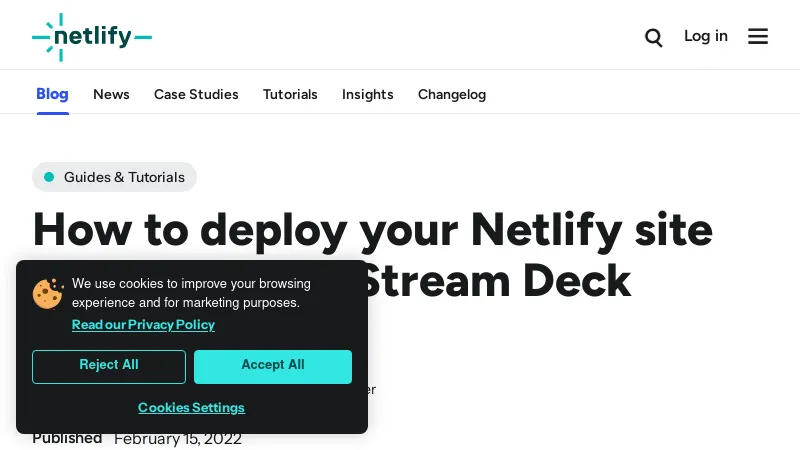Open search with the magnifying glass icon
This screenshot has width=800, height=450.
[x=654, y=37]
